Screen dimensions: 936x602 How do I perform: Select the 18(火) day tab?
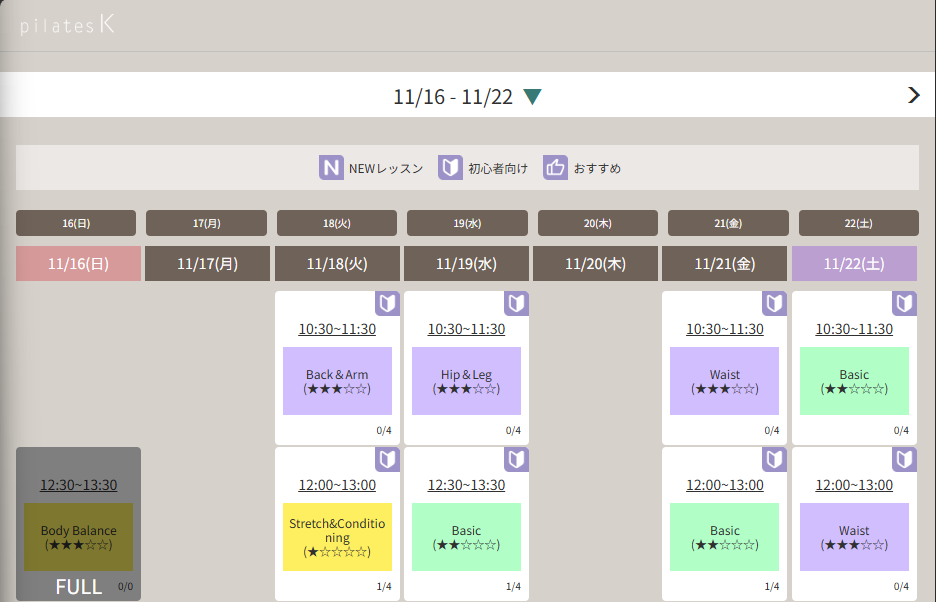coord(337,223)
